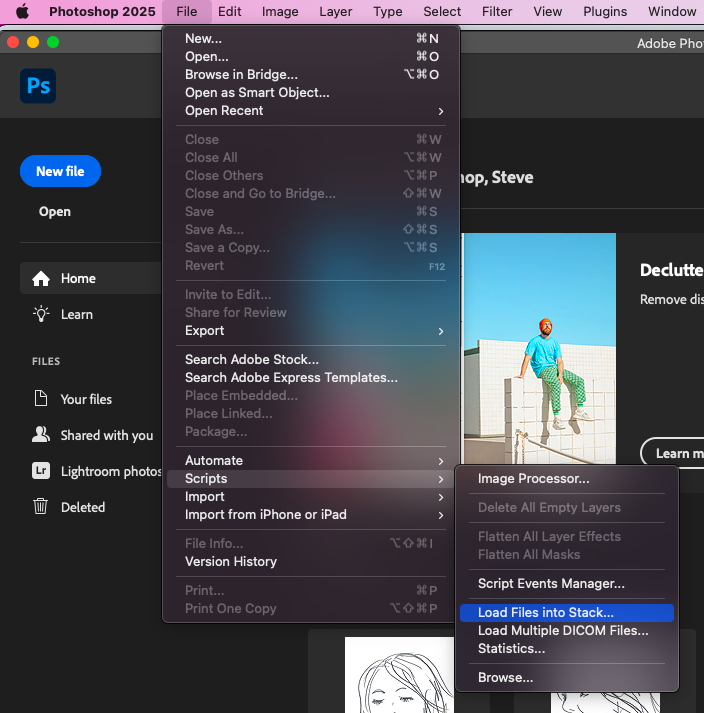Image resolution: width=704 pixels, height=713 pixels.
Task: Open the Apple menu icon
Action: point(22,12)
